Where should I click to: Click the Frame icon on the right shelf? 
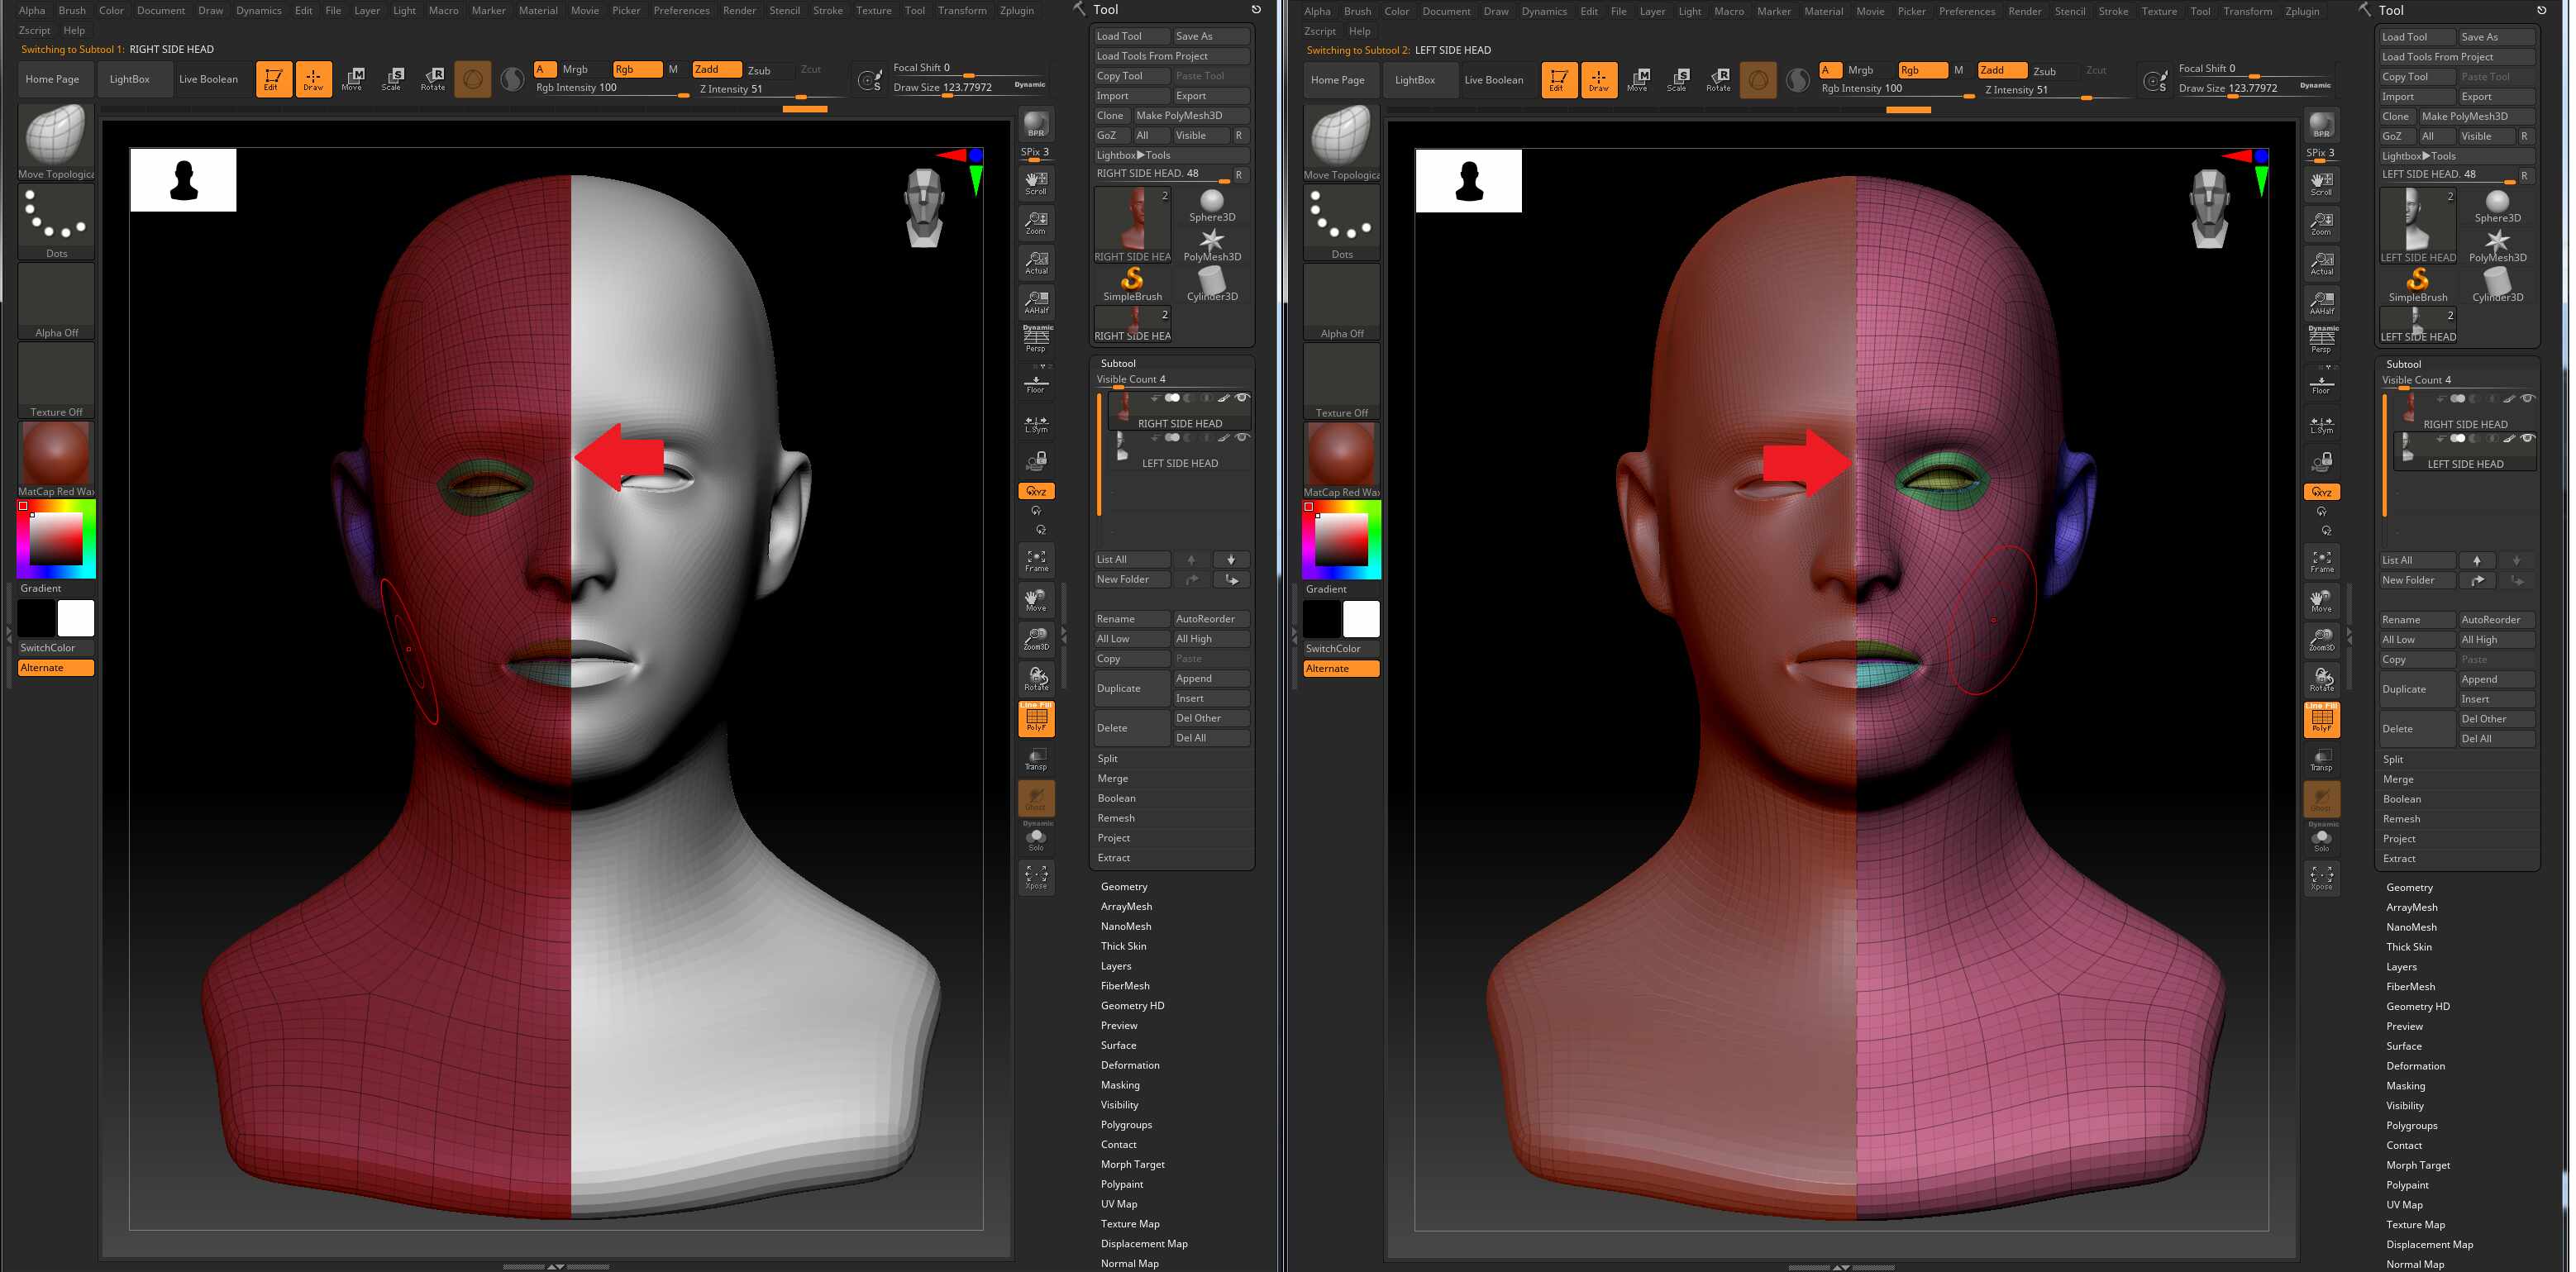click(x=1036, y=560)
